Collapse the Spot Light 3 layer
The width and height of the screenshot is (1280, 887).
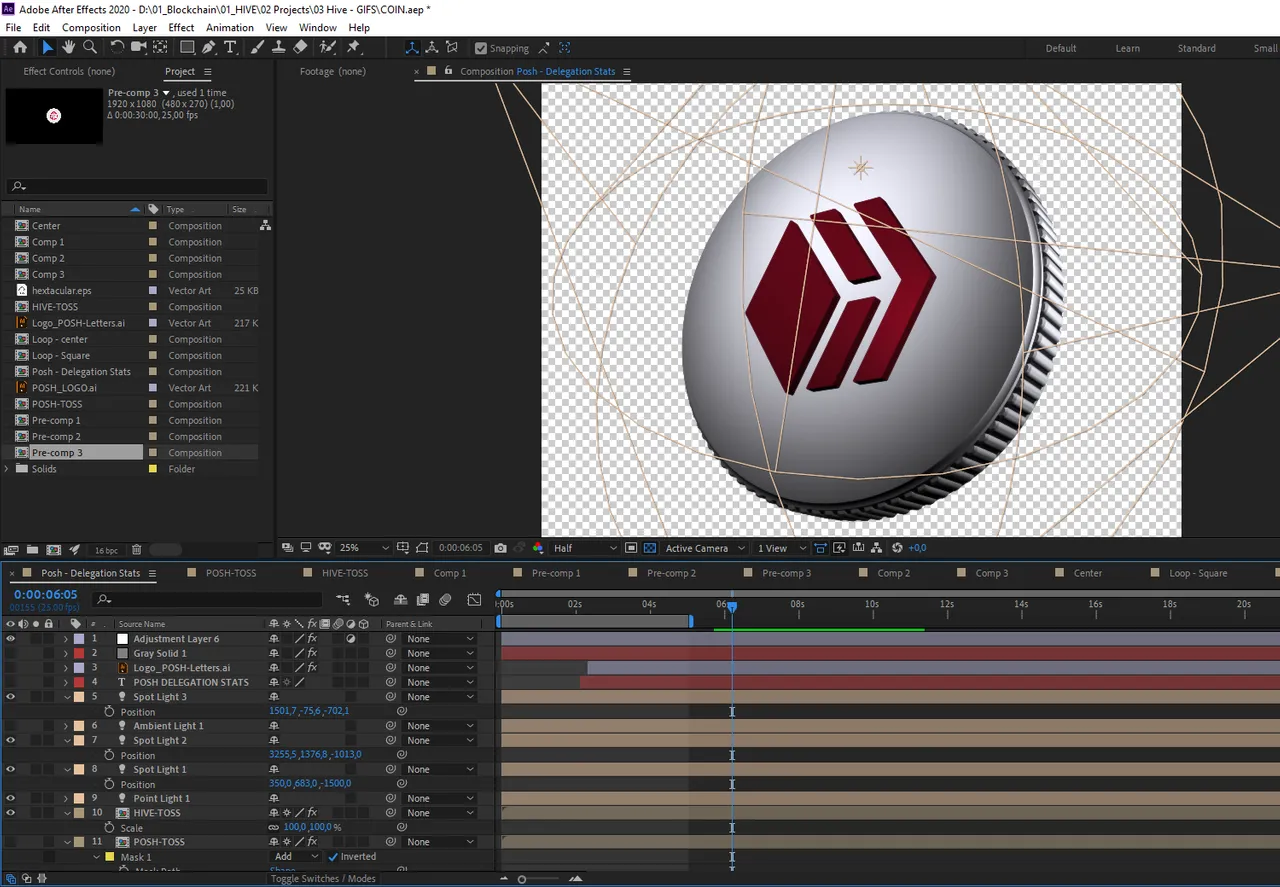66,697
